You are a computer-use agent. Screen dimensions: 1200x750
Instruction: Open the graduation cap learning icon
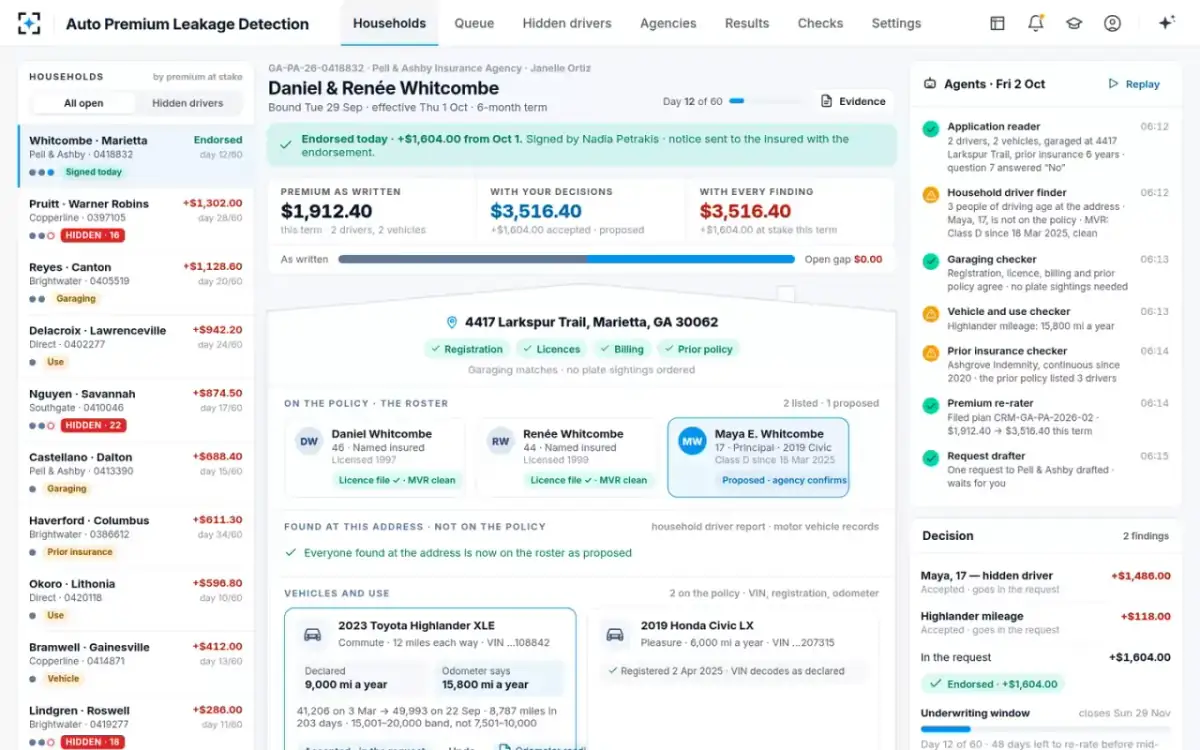coord(1074,23)
